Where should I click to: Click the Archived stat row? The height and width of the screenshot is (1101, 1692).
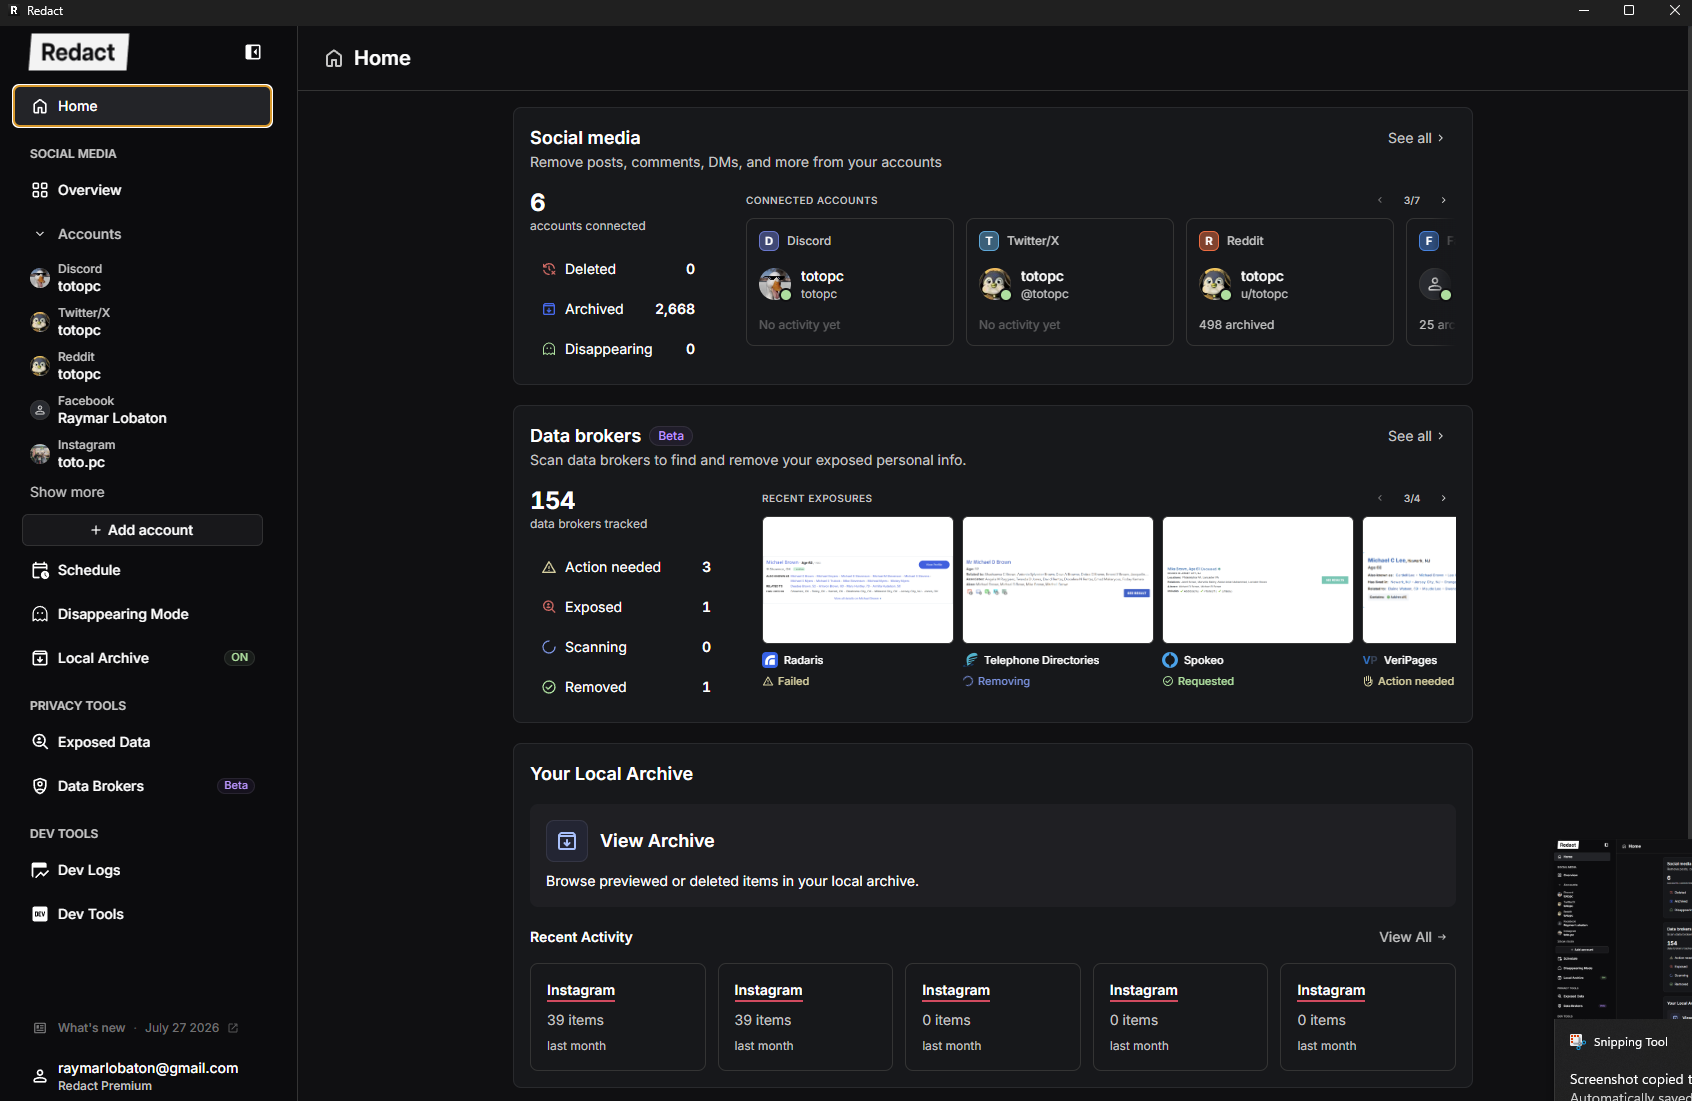click(x=618, y=309)
